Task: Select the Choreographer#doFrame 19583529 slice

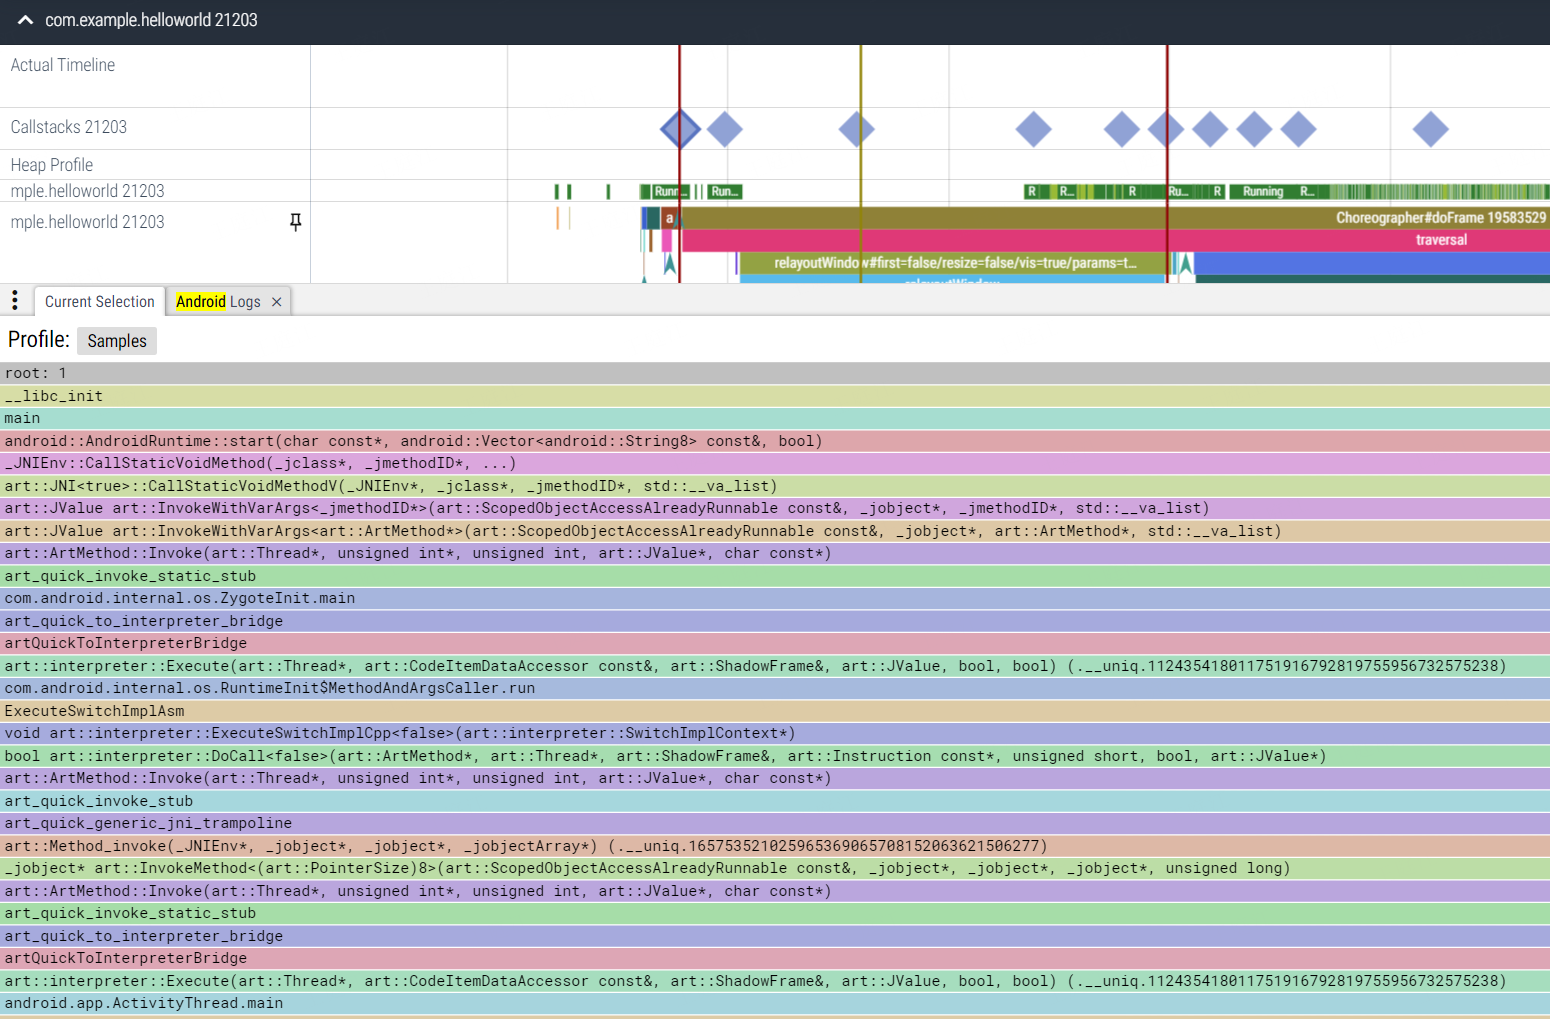Action: click(x=1115, y=218)
